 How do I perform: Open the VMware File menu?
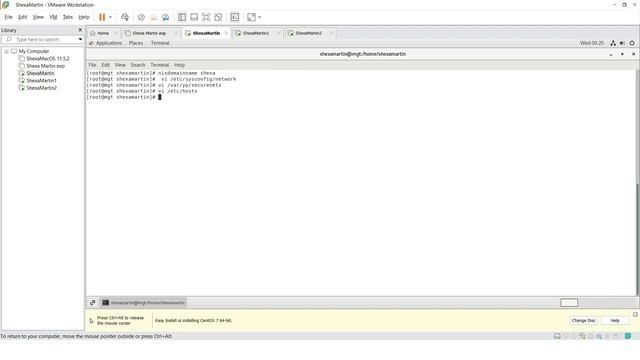click(9, 17)
